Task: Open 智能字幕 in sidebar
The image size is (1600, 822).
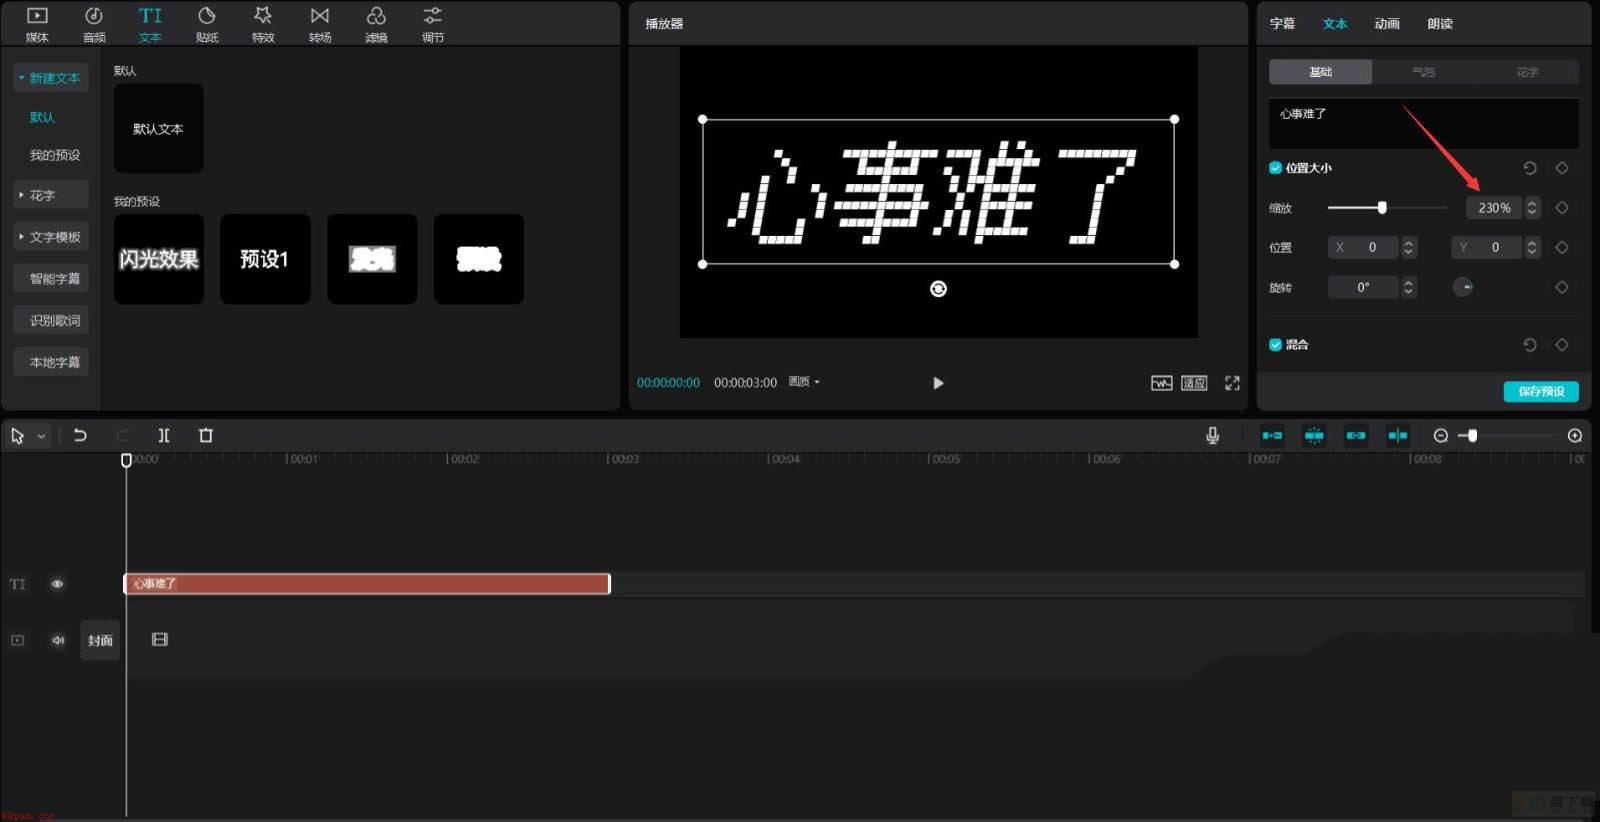Action: (51, 279)
